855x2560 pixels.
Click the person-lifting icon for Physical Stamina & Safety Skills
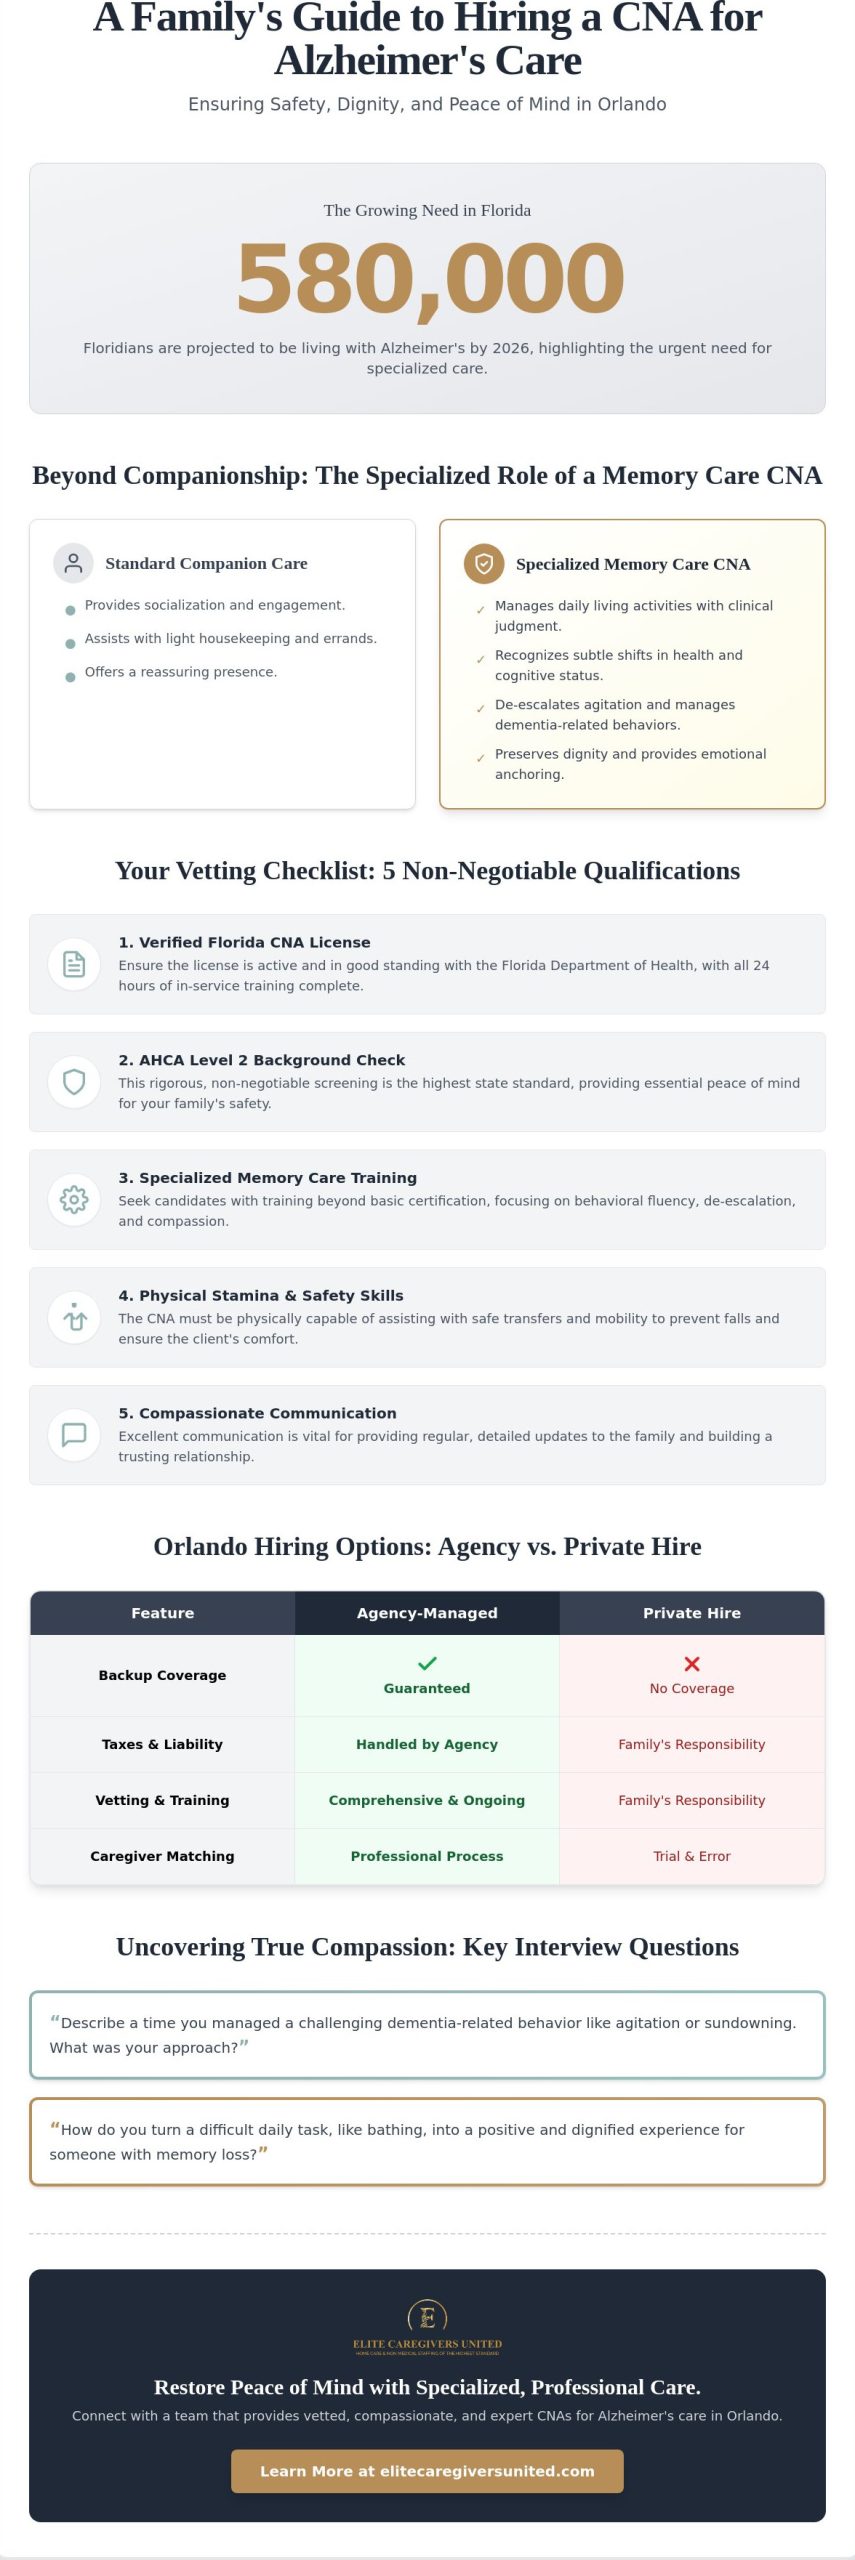coord(74,1317)
